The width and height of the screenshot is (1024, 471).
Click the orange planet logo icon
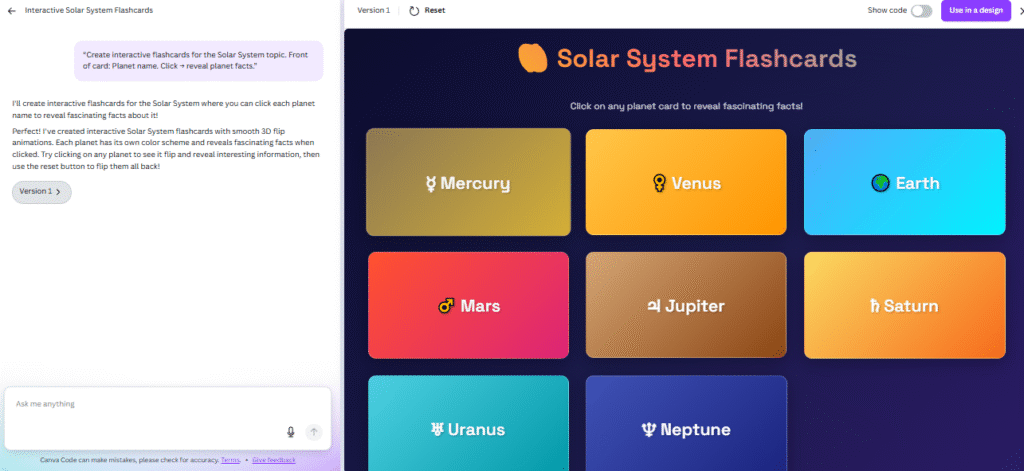pyautogui.click(x=532, y=57)
